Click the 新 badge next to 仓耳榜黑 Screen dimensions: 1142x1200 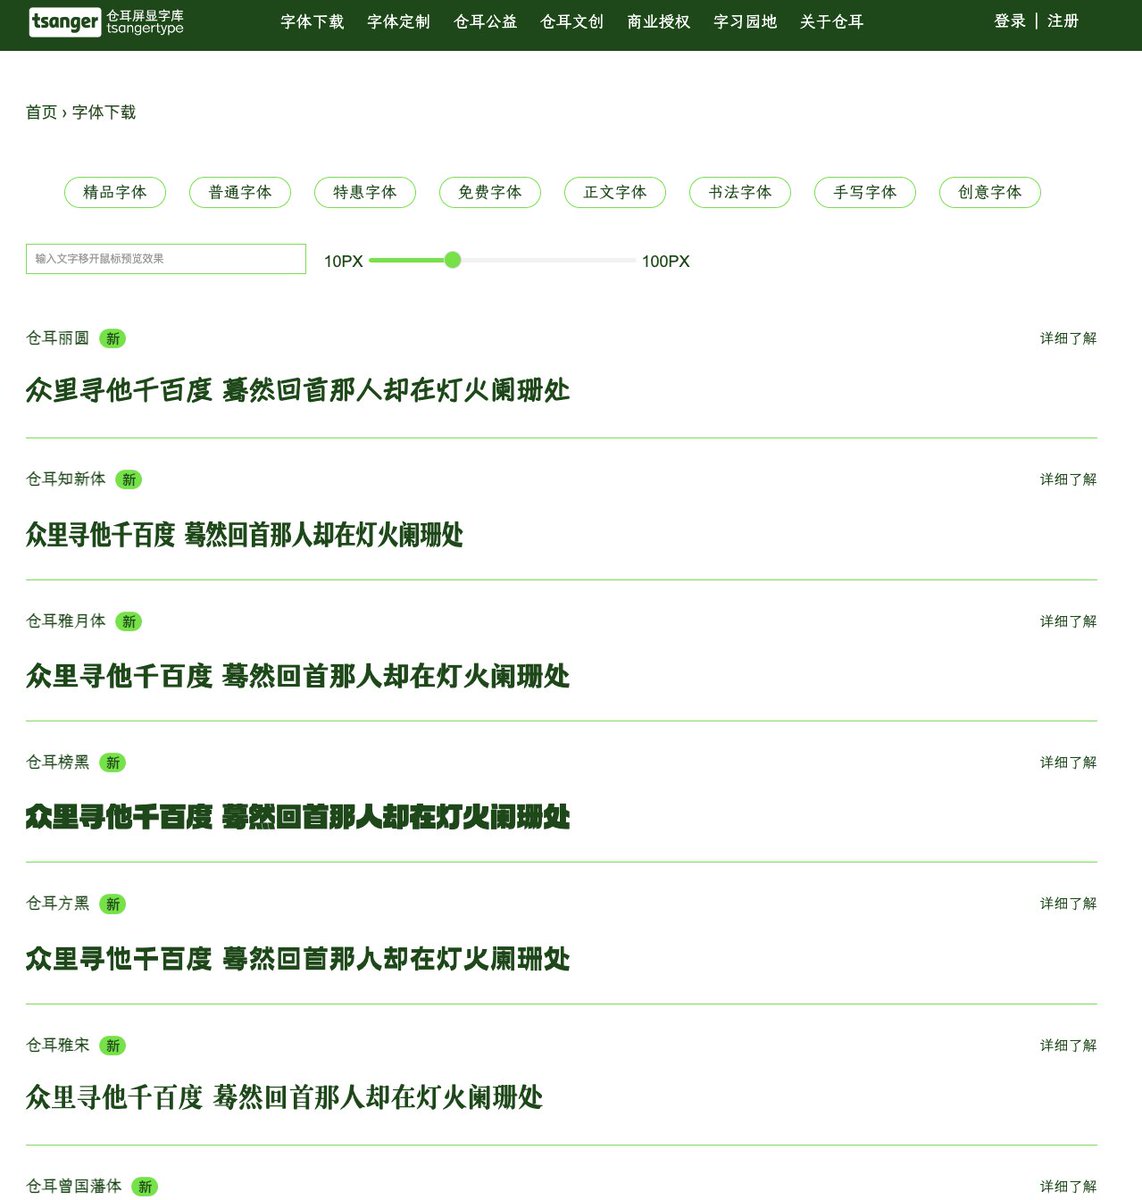point(112,762)
